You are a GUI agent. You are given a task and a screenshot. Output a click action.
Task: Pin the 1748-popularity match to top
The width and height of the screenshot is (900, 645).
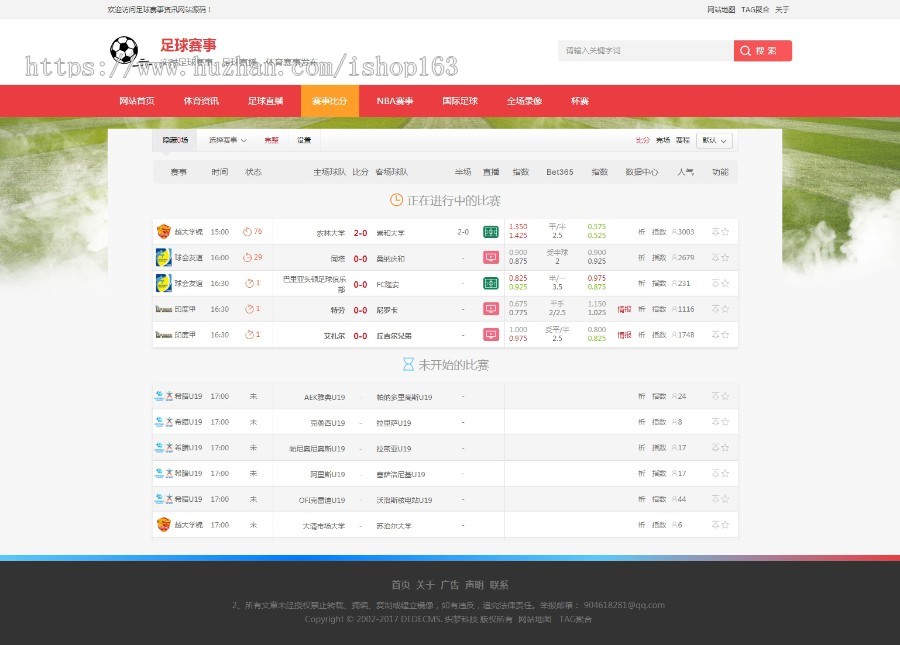(x=715, y=335)
